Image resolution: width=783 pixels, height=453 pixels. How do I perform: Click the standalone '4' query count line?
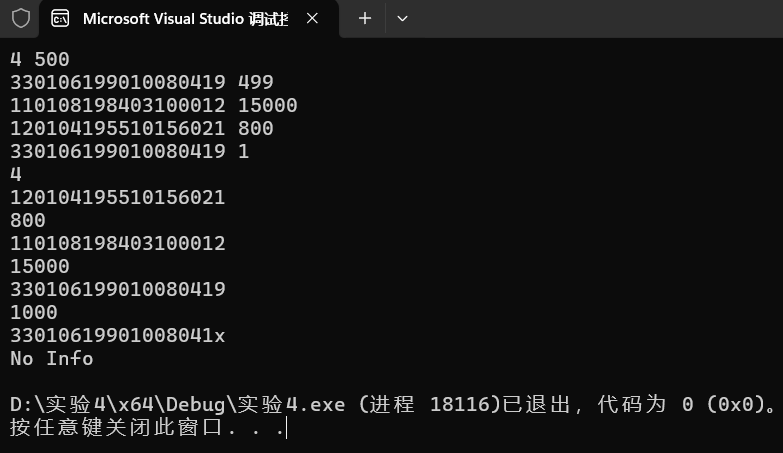[x=16, y=174]
